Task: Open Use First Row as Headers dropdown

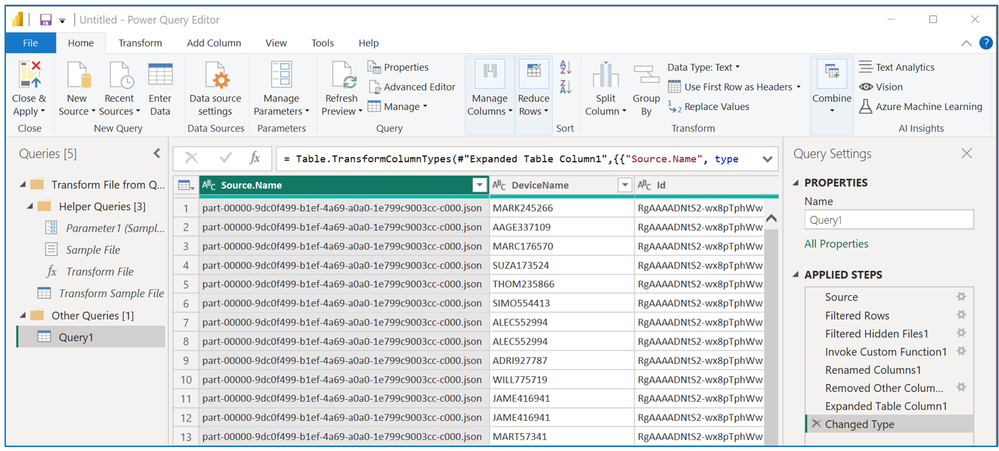Action: (735, 87)
